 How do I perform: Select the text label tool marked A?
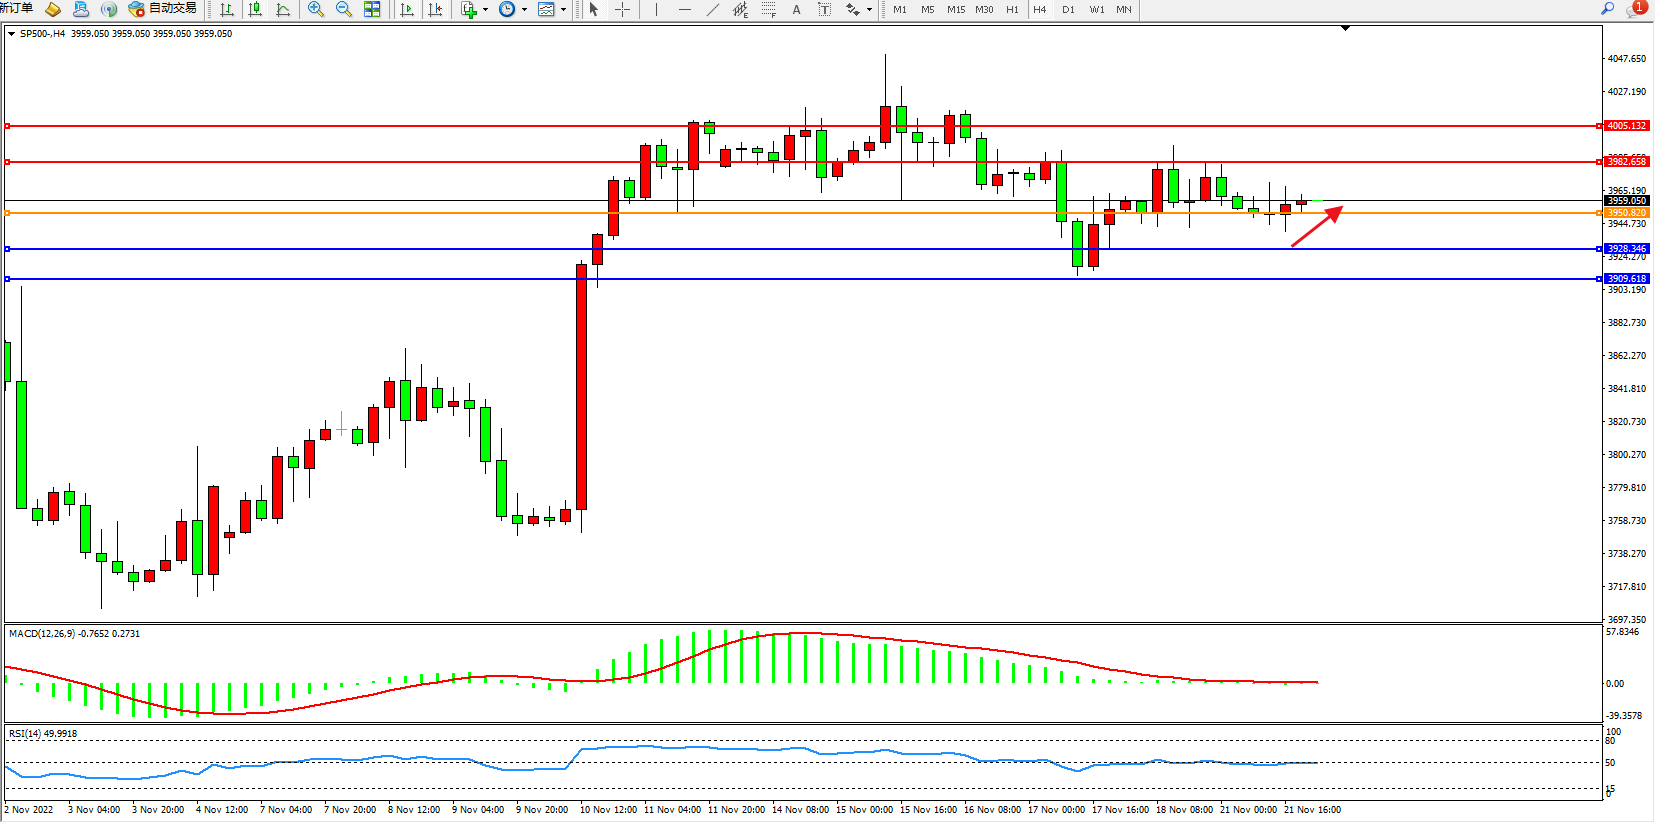pyautogui.click(x=796, y=9)
